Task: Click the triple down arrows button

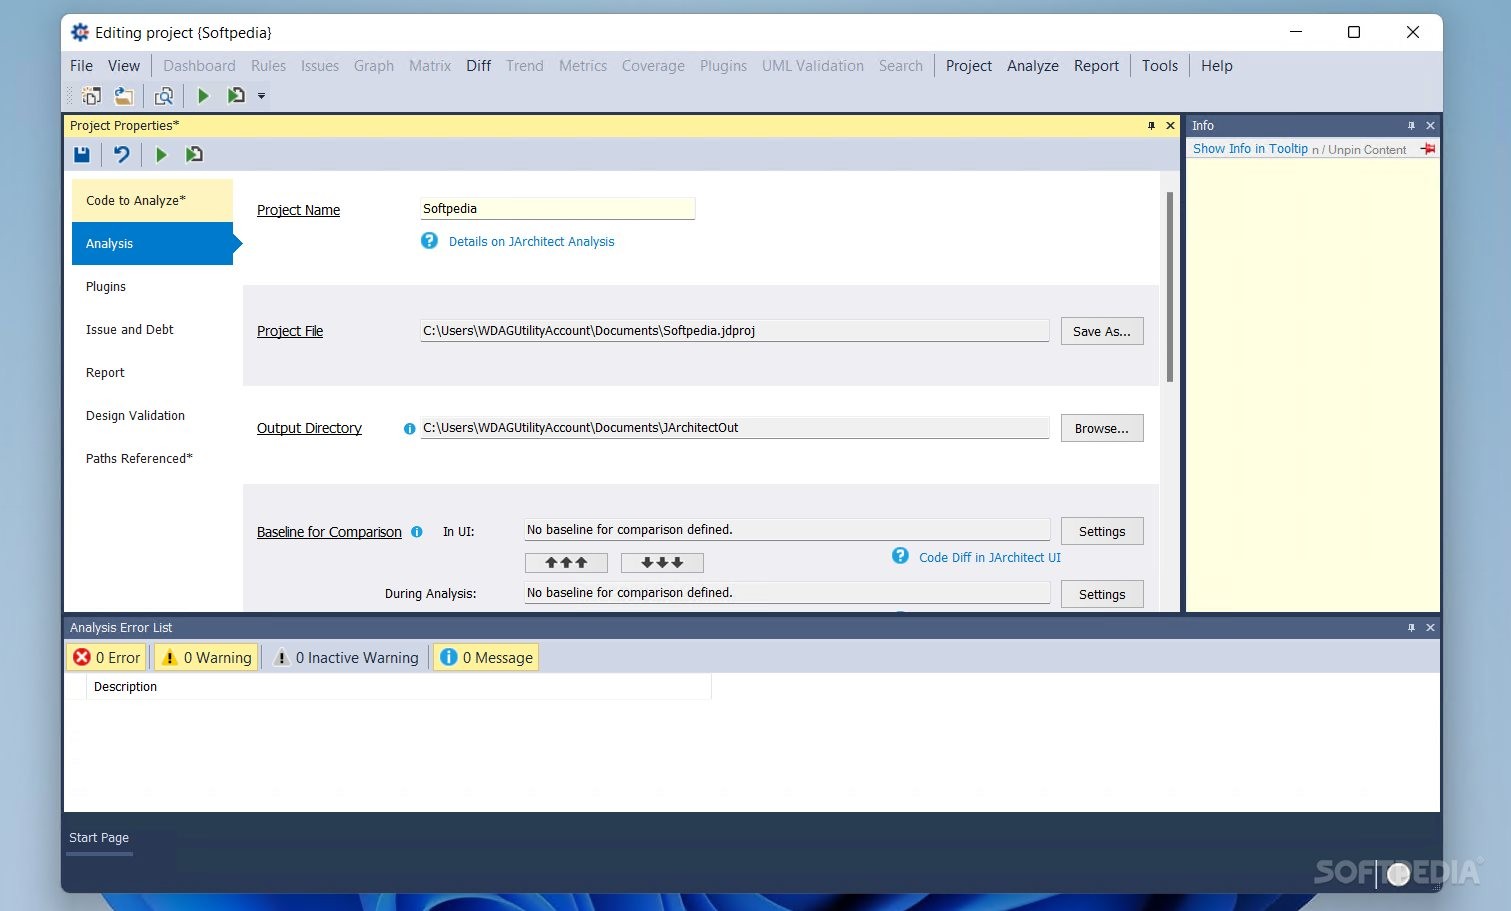Action: pyautogui.click(x=662, y=563)
